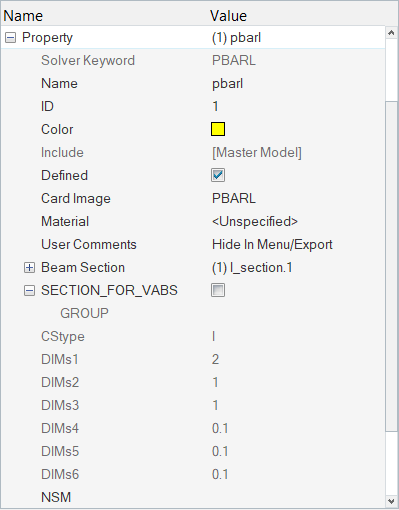
Task: Collapse the Property tree node
Action: 10,38
